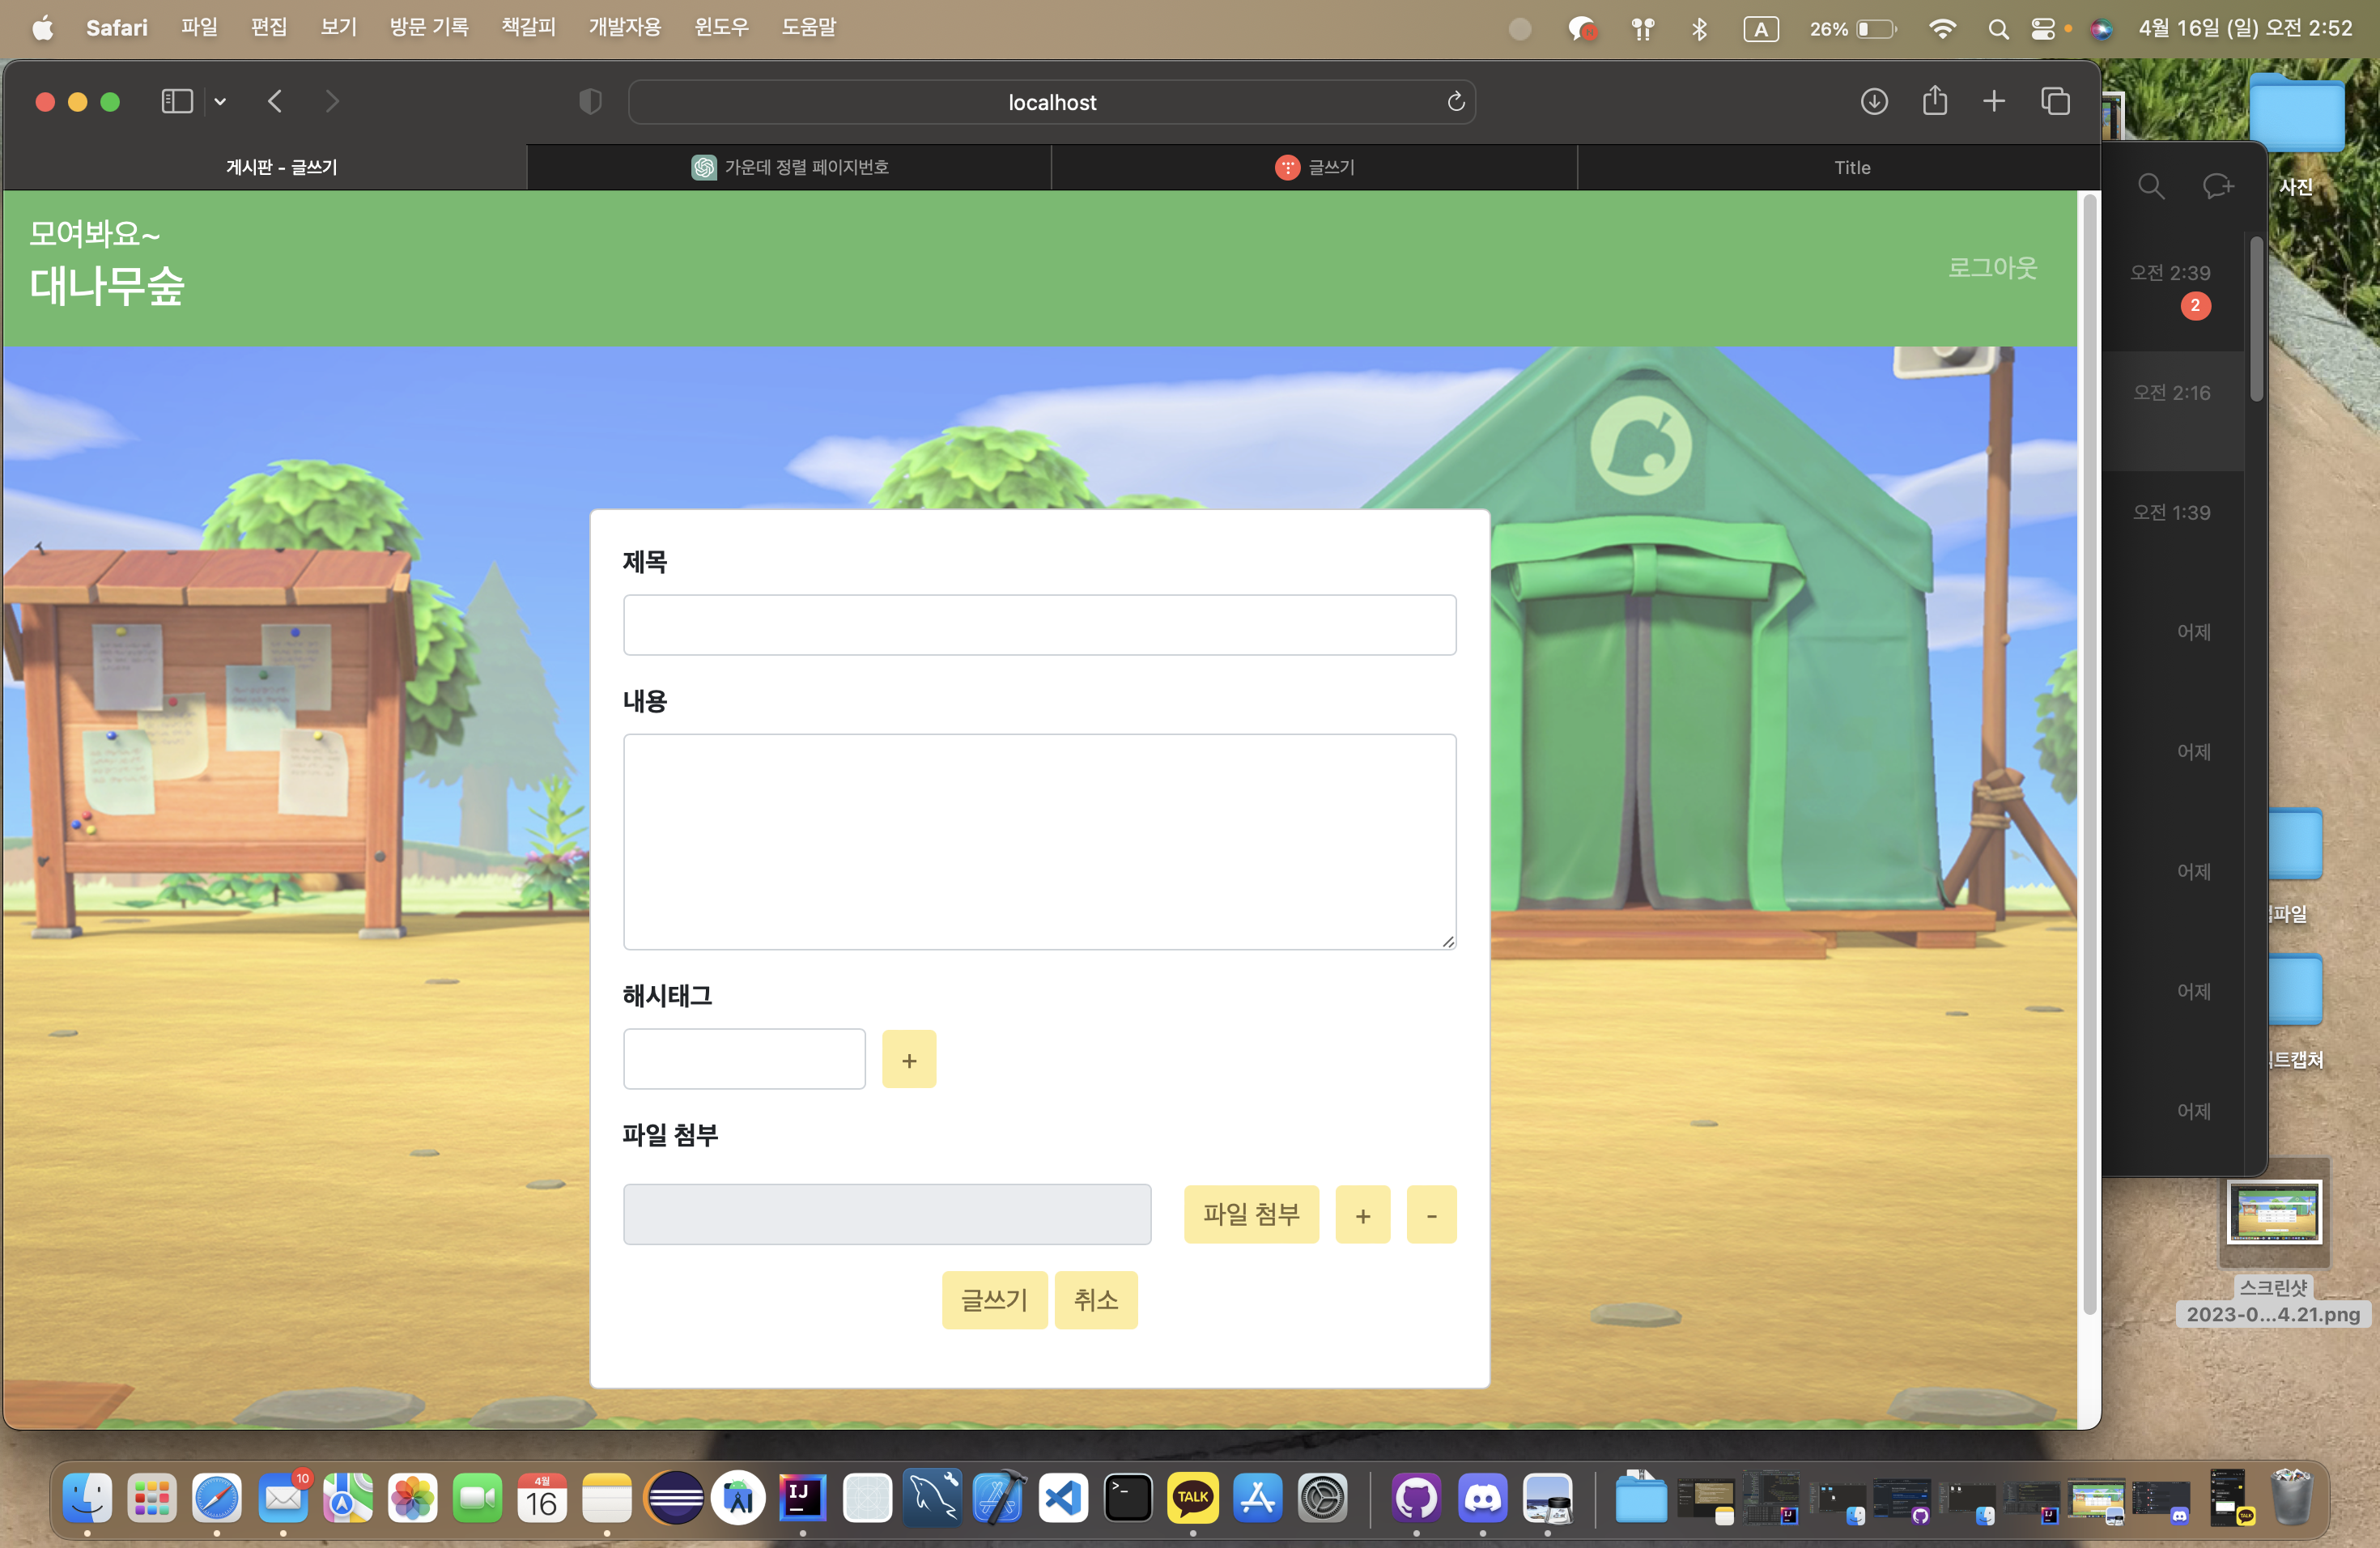
Task: Open Bluetooth menu bar icon
Action: tap(1699, 29)
